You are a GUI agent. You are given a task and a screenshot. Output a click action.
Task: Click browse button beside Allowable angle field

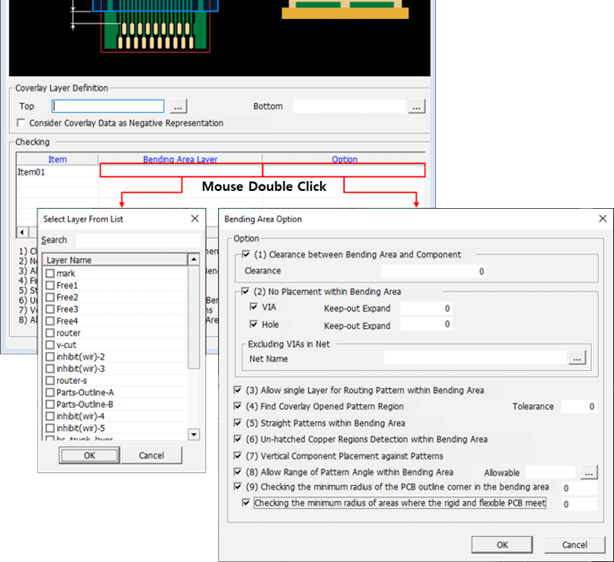tap(590, 472)
